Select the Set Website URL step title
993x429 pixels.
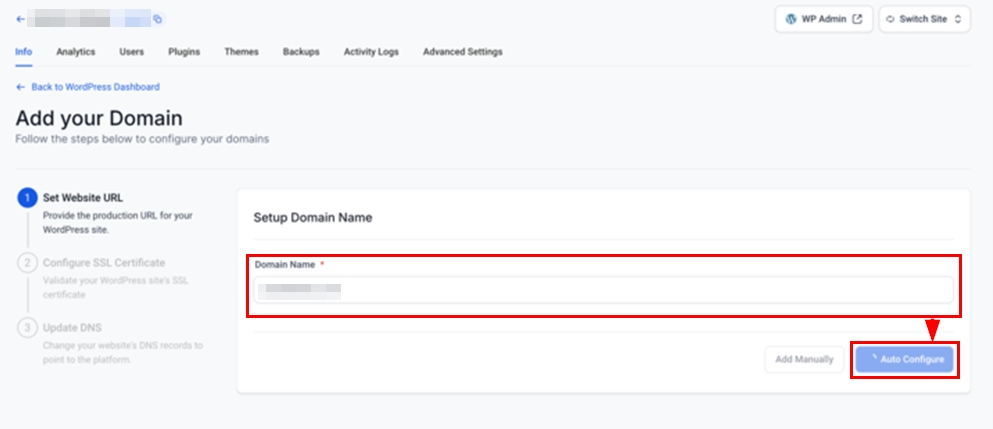83,197
